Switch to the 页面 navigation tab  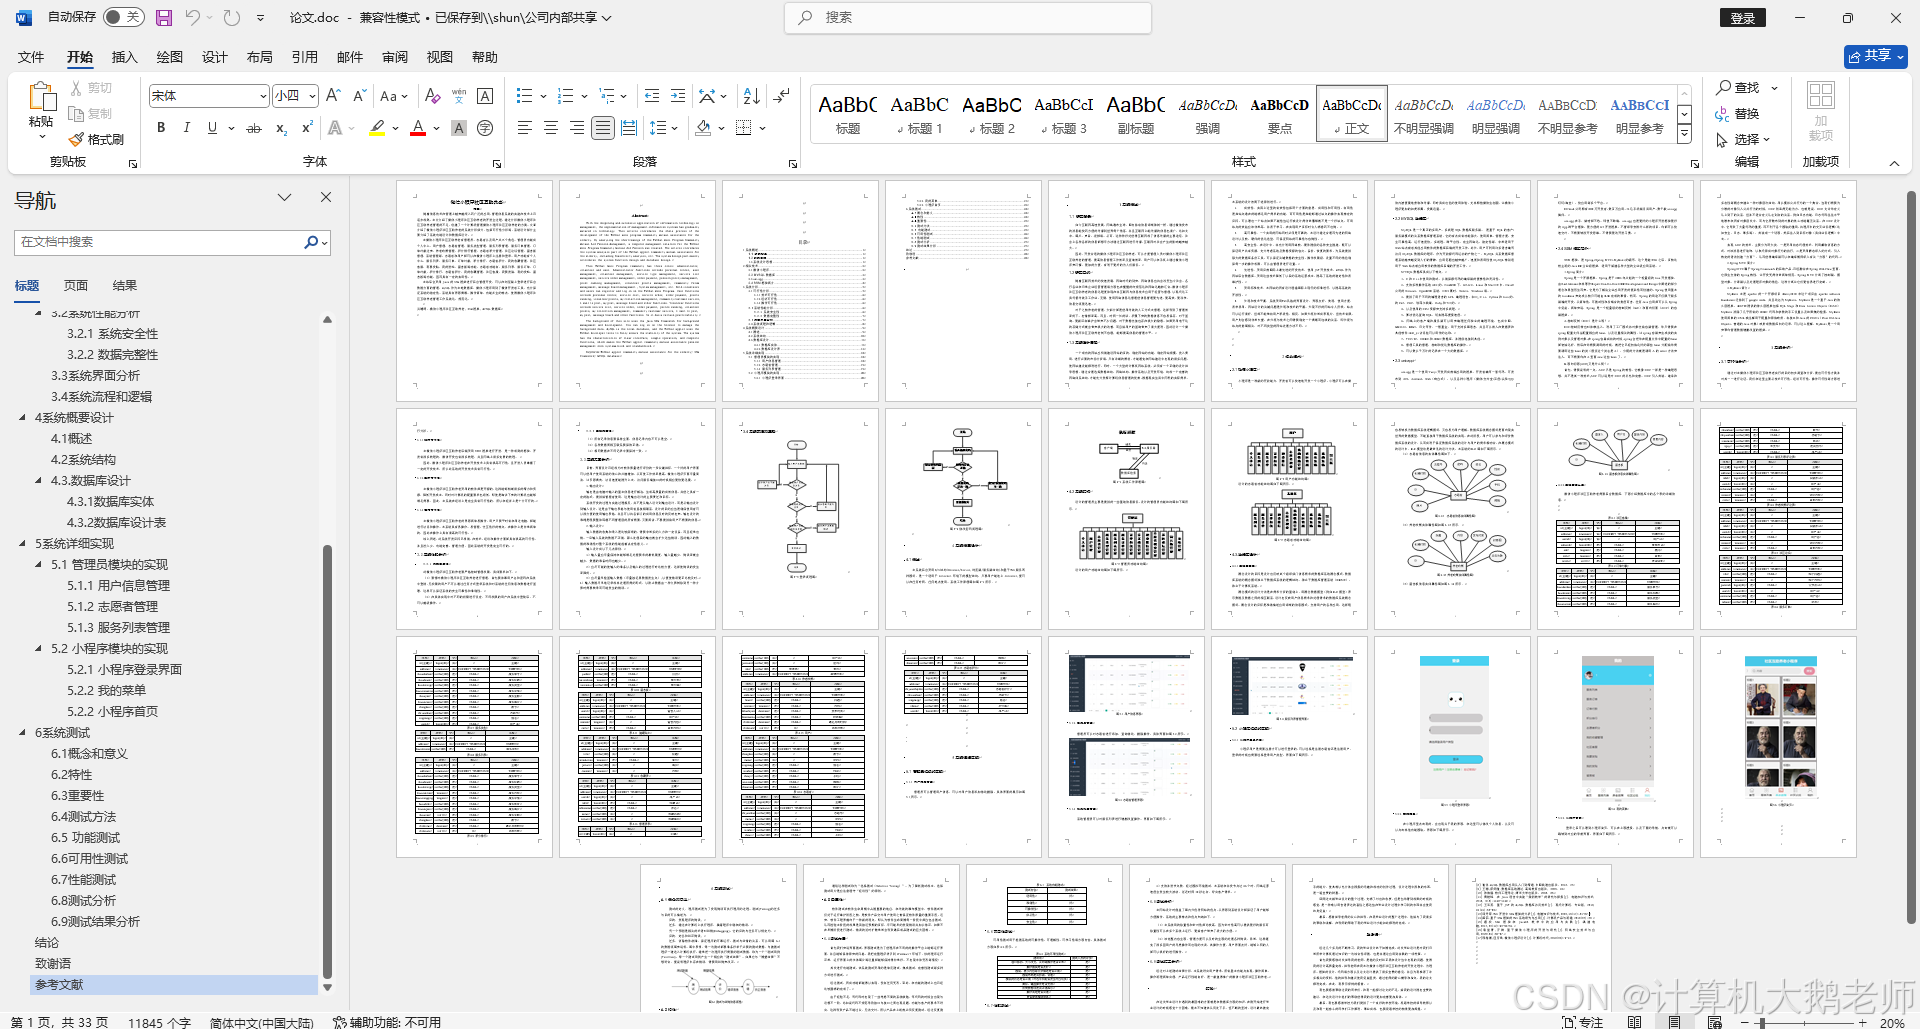(x=76, y=286)
